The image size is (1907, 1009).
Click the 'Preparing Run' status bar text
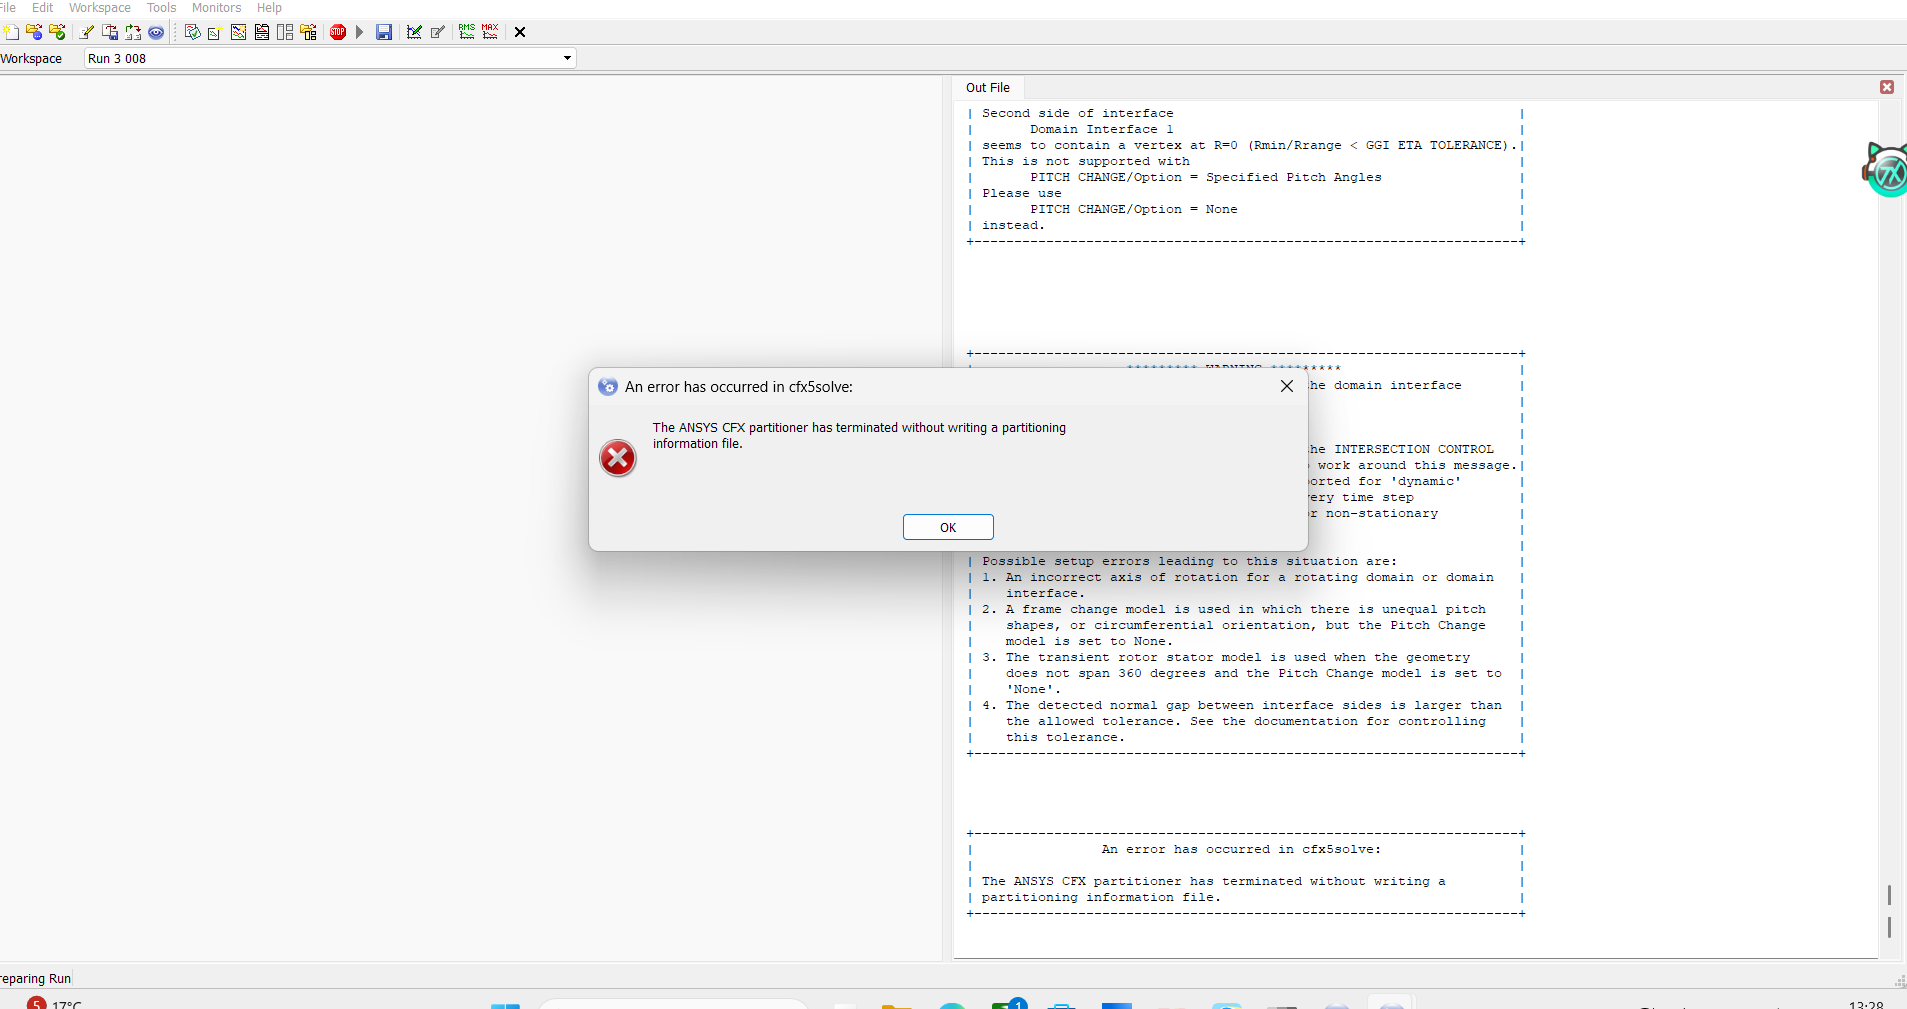36,978
